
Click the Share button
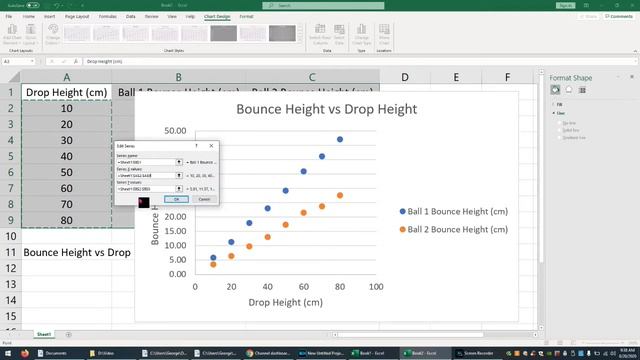(589, 16)
